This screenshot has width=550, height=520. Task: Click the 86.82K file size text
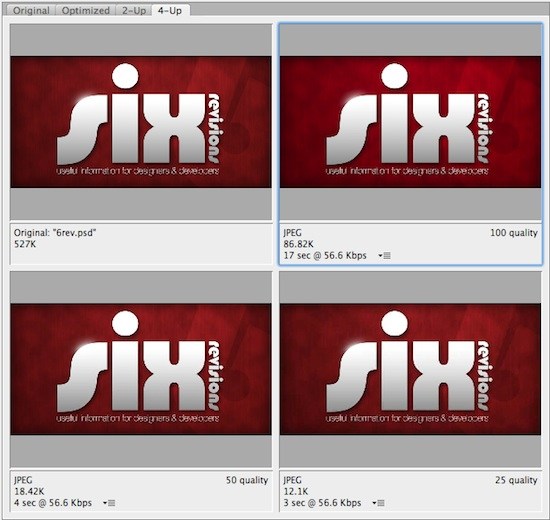tap(298, 244)
